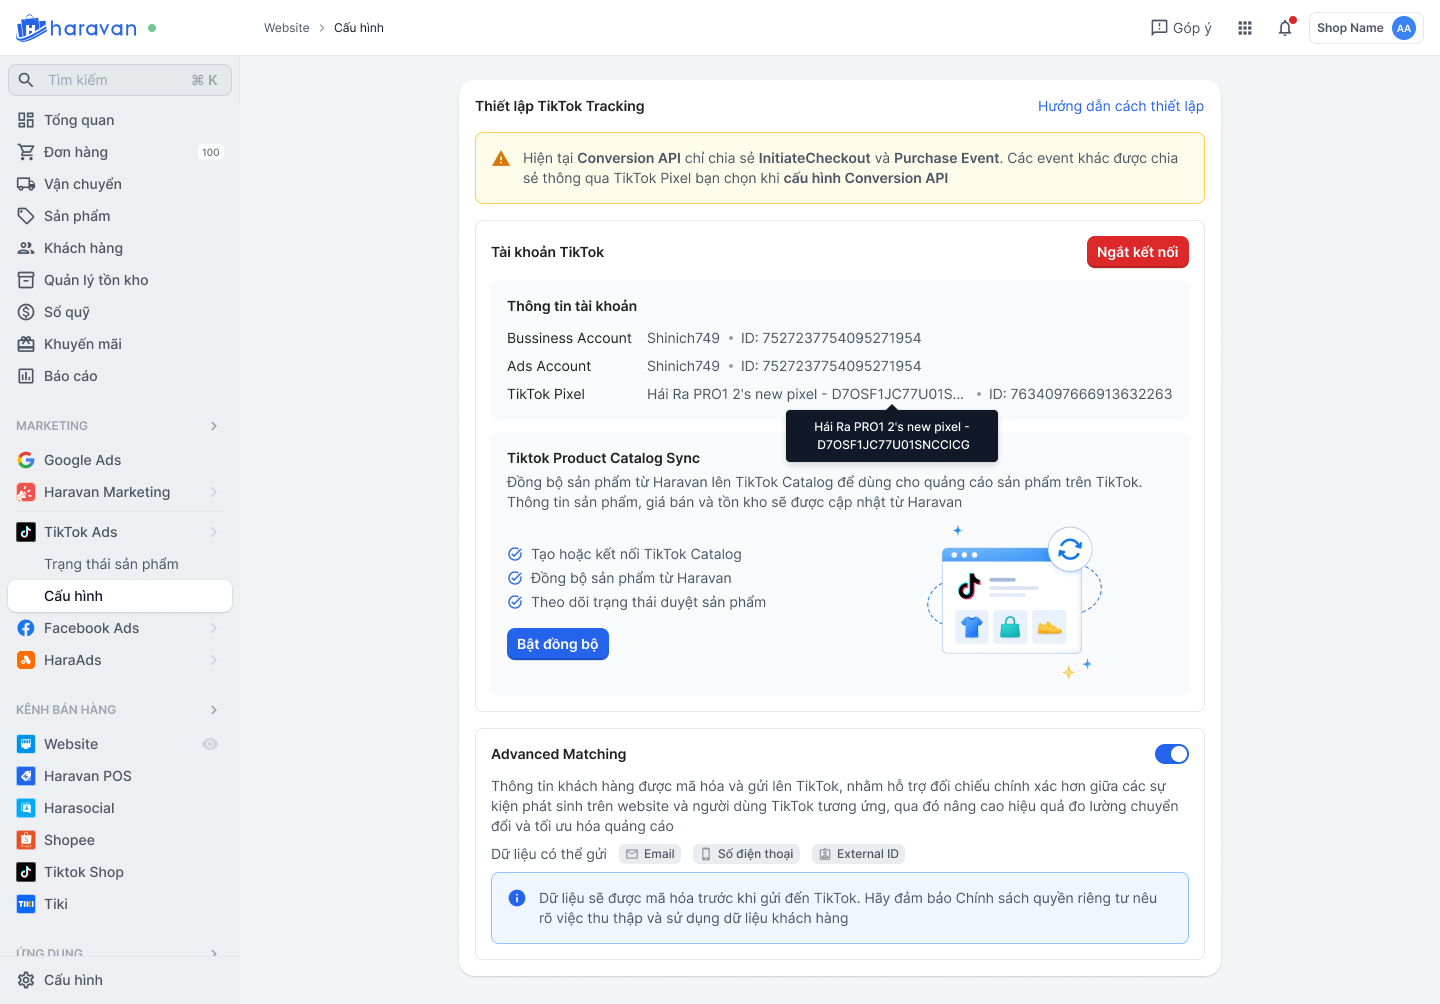Image resolution: width=1440 pixels, height=1004 pixels.
Task: Click the Báo cáo chart icon
Action: 26,376
